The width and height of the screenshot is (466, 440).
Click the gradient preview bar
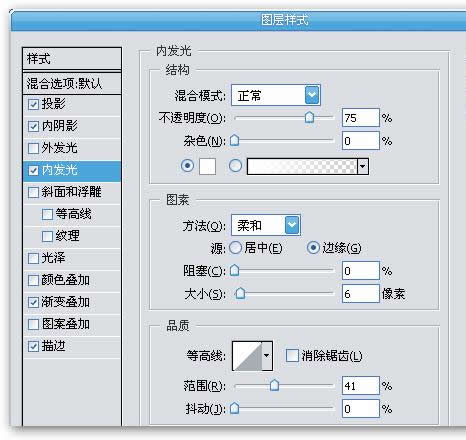tap(302, 166)
